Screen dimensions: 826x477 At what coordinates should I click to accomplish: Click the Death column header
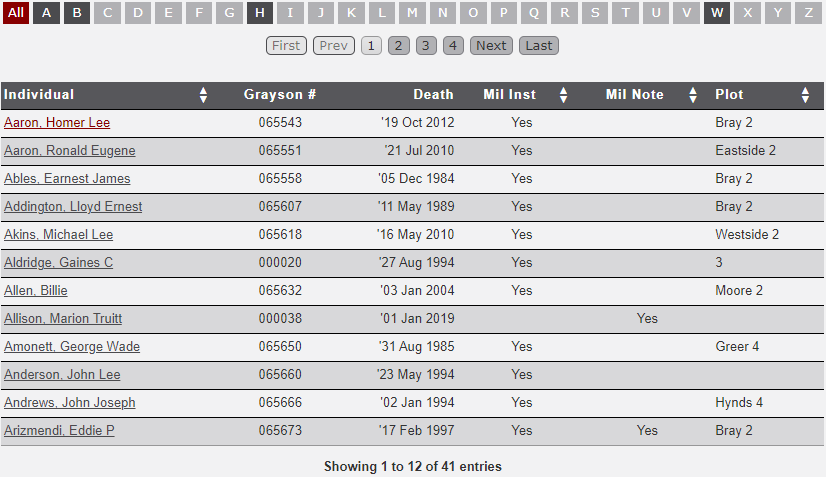pyautogui.click(x=433, y=95)
